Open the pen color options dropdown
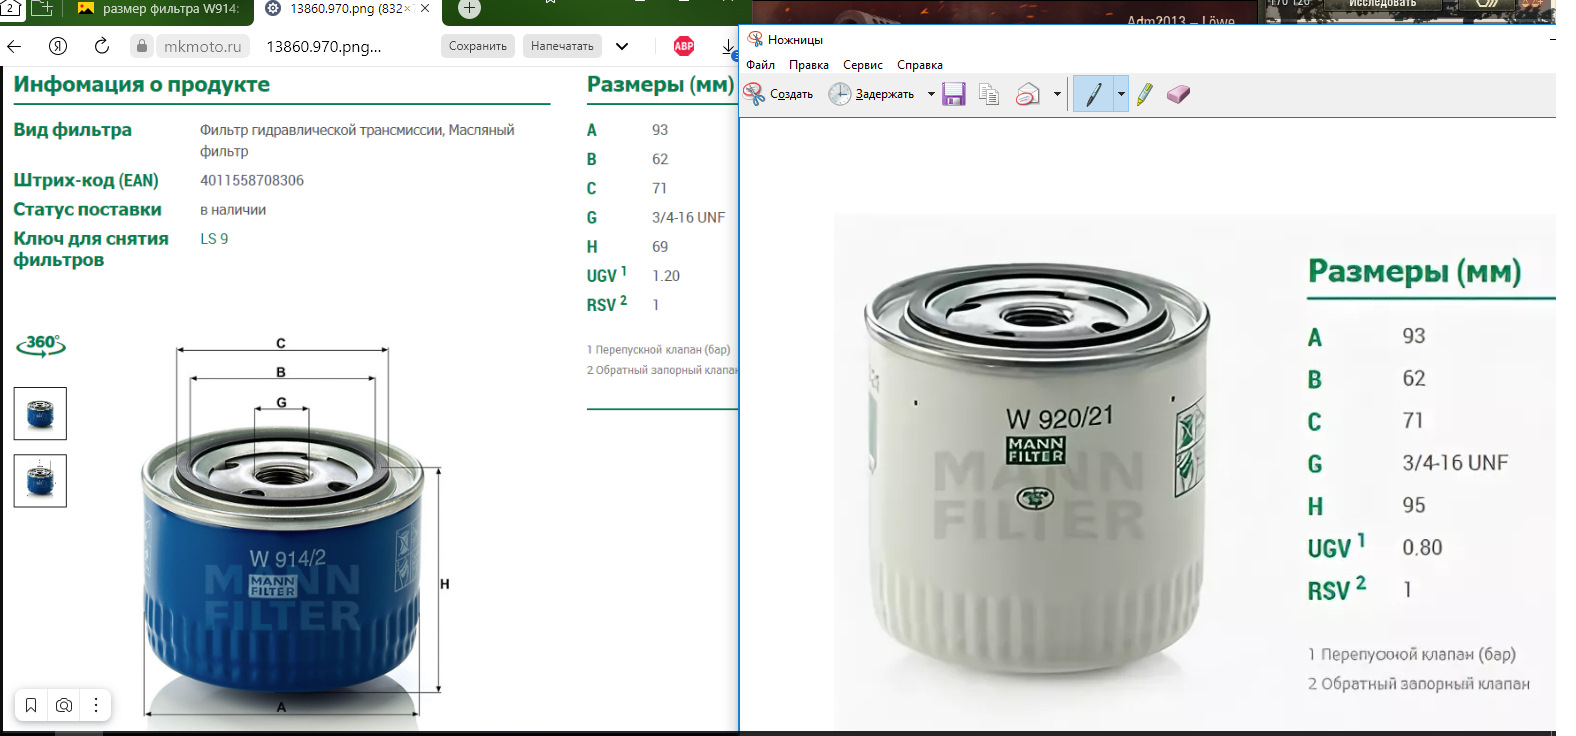 click(x=1121, y=94)
